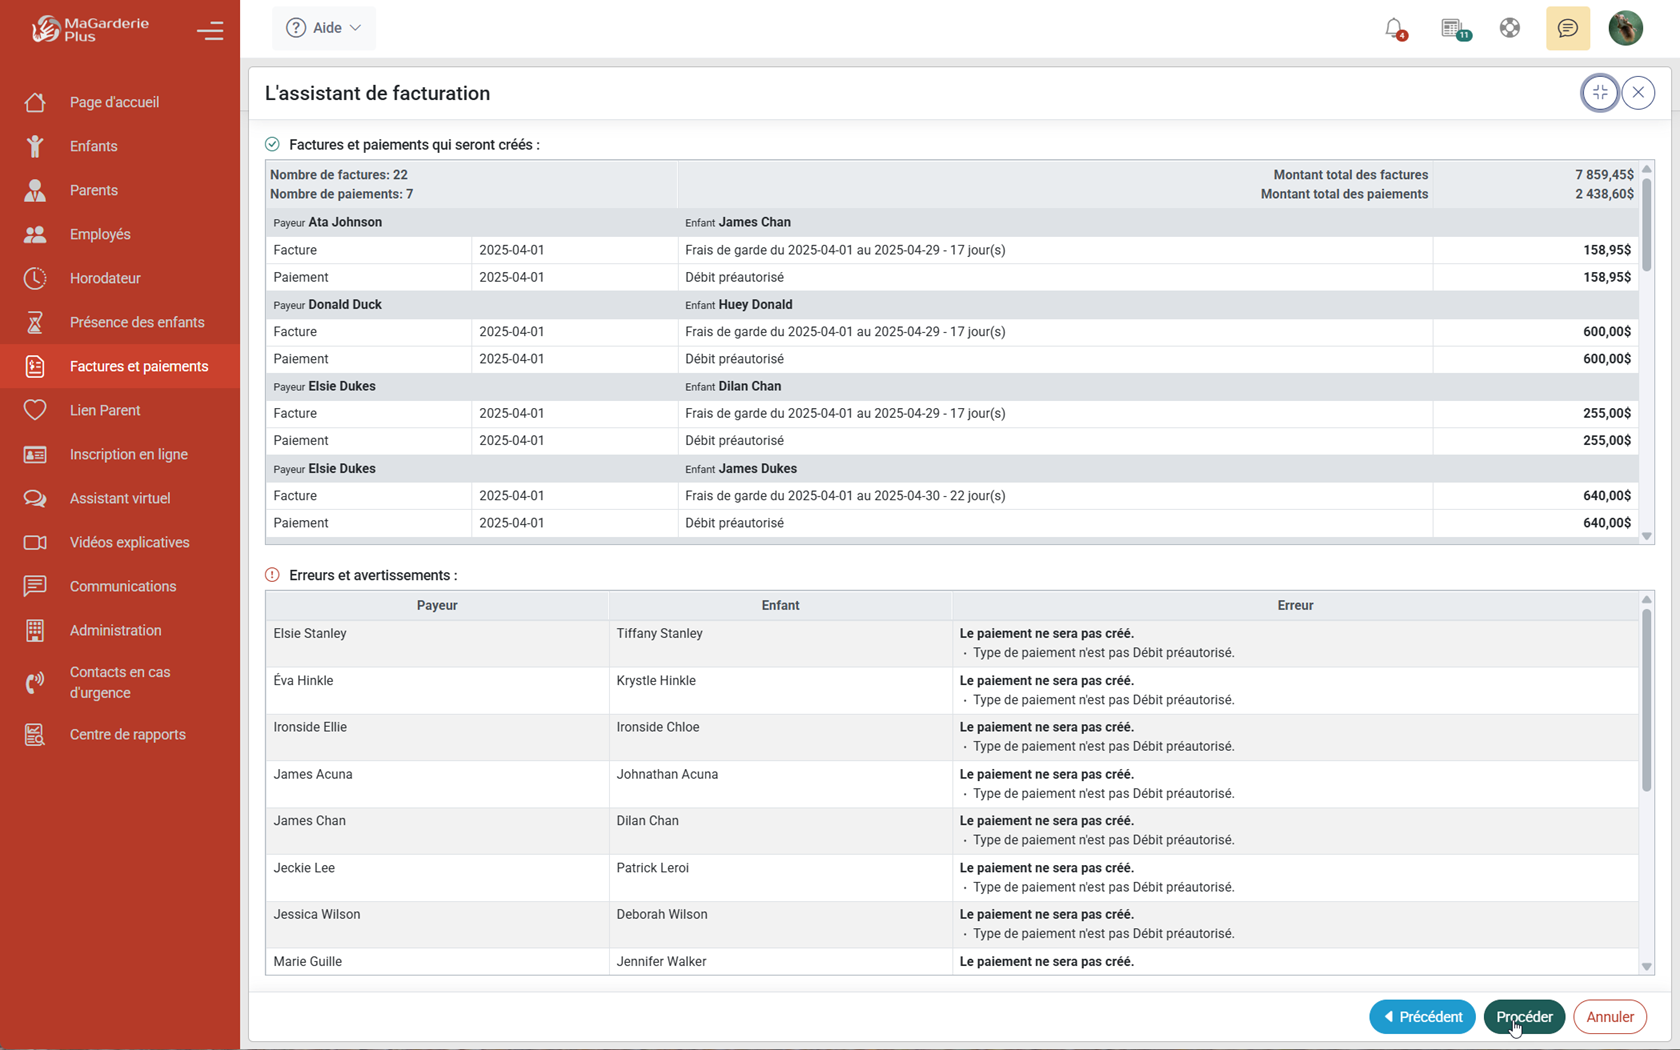Go to Page d'accueil

[x=114, y=102]
